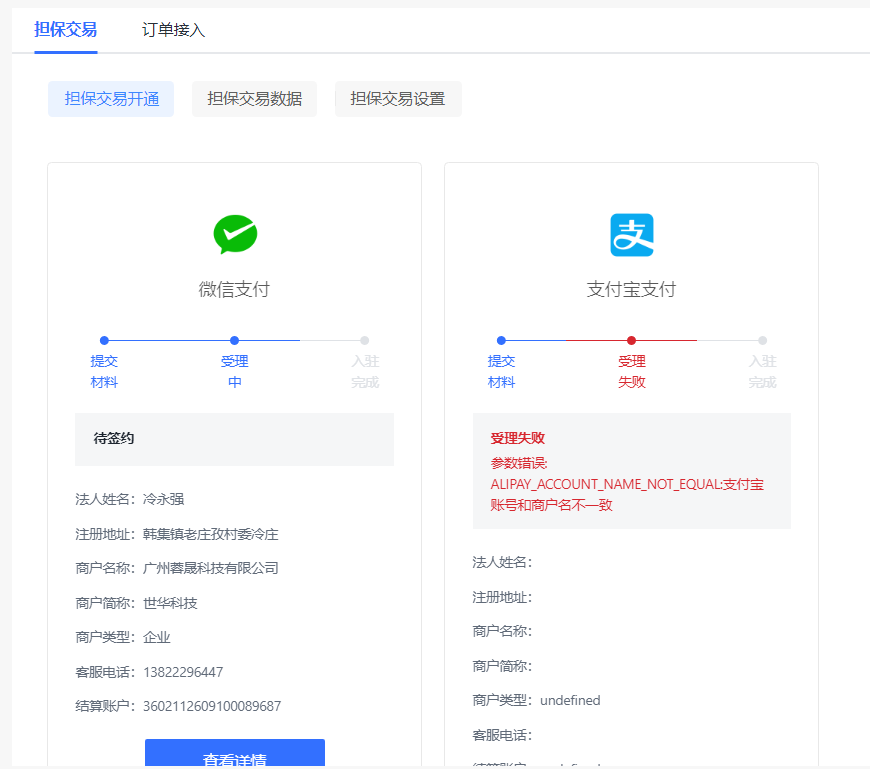Screen dimensions: 870x769
Task: Go to 担保交易设置 sub-tab
Action: pyautogui.click(x=398, y=99)
